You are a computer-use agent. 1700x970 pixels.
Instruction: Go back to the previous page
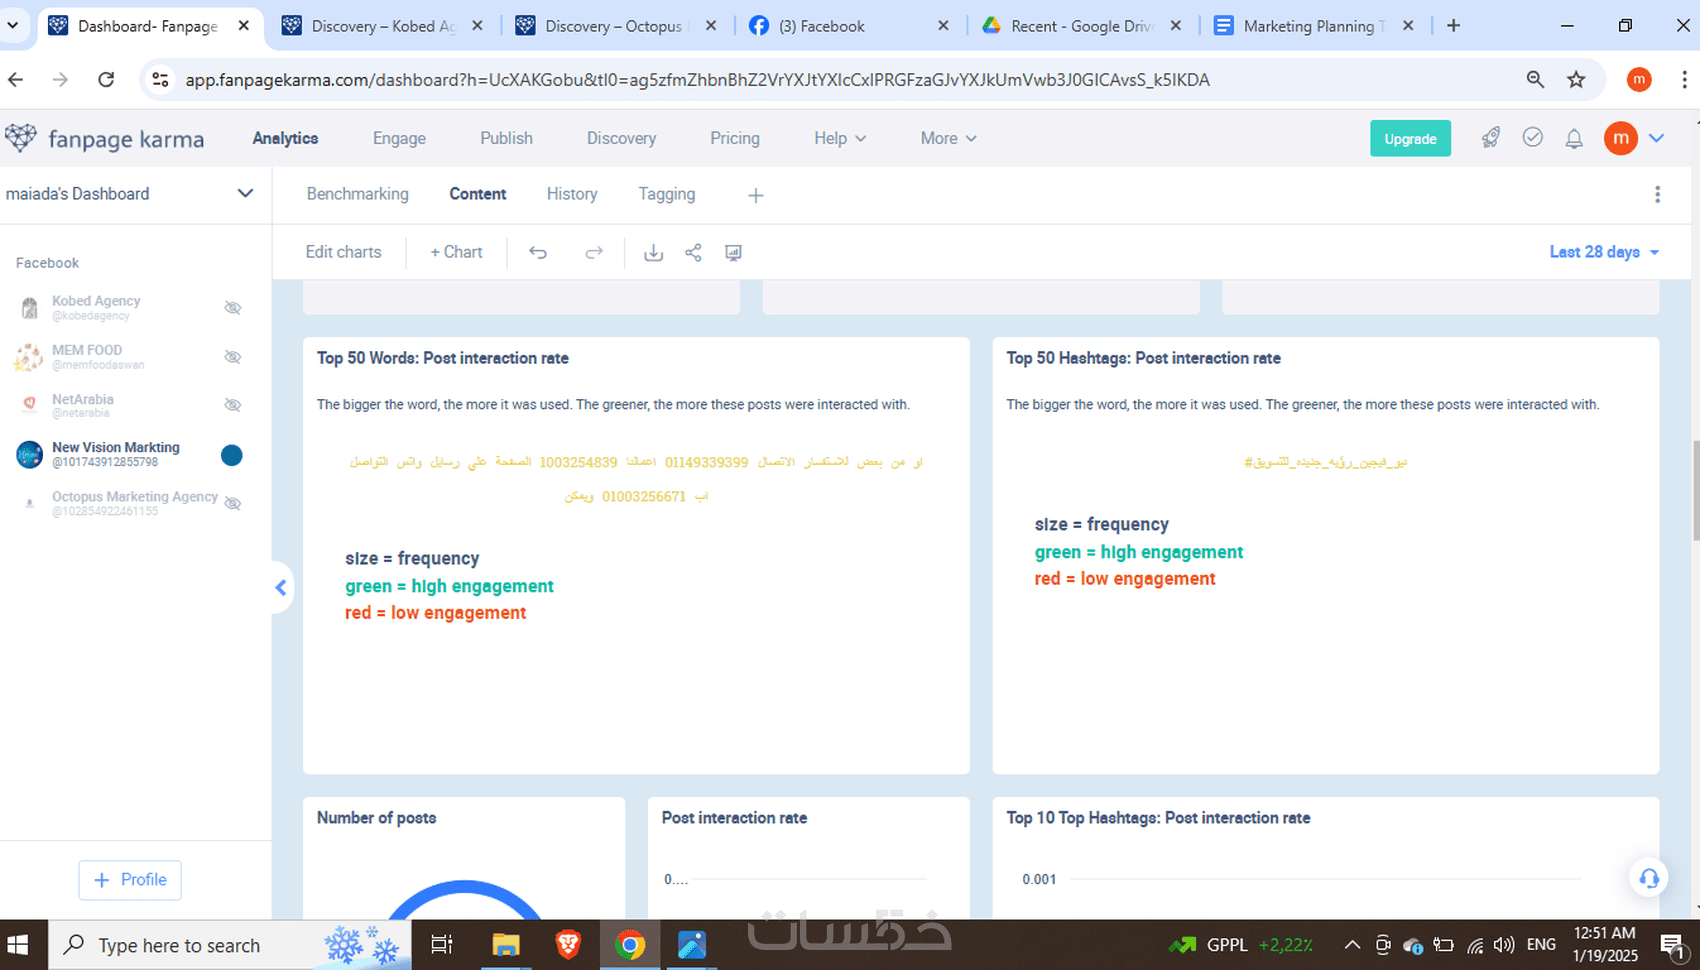pyautogui.click(x=16, y=80)
